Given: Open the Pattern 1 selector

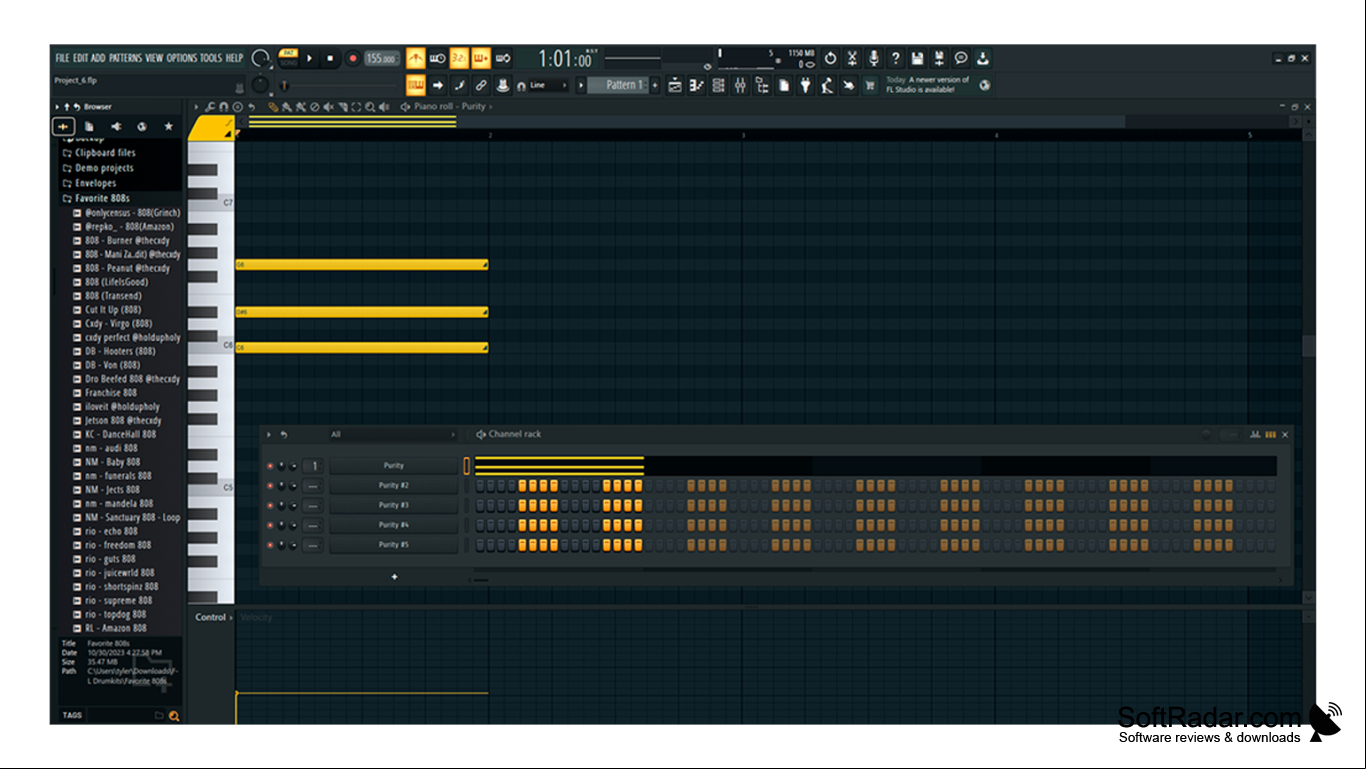Looking at the screenshot, I should click(617, 86).
